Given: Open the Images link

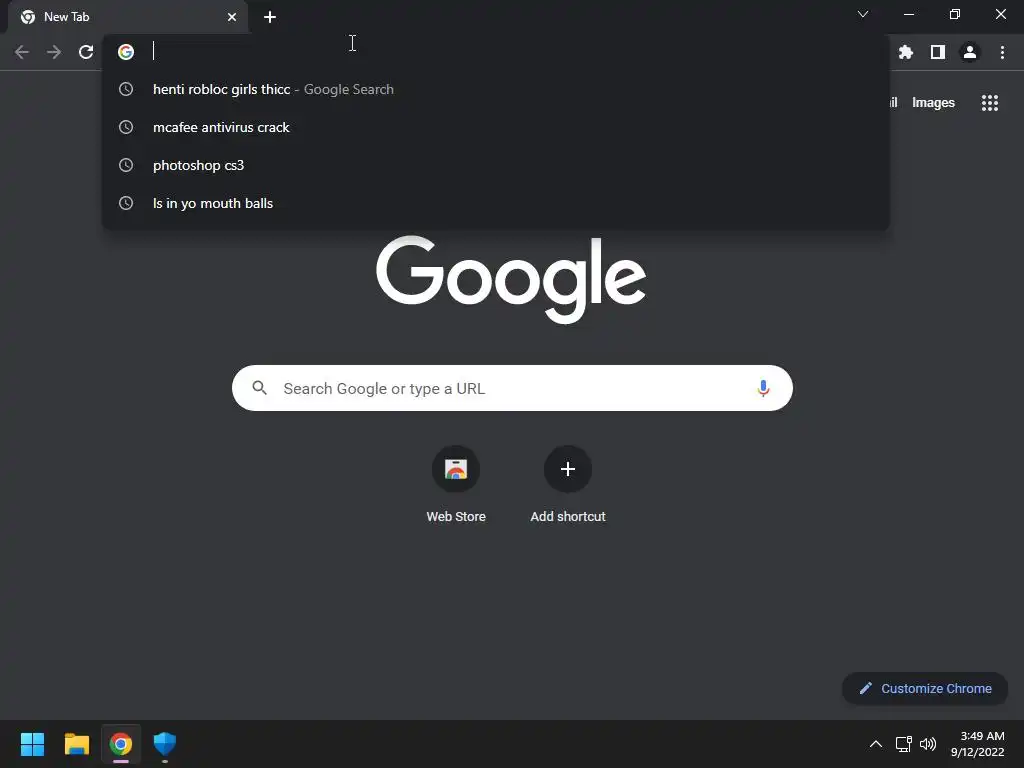Looking at the screenshot, I should 933,103.
